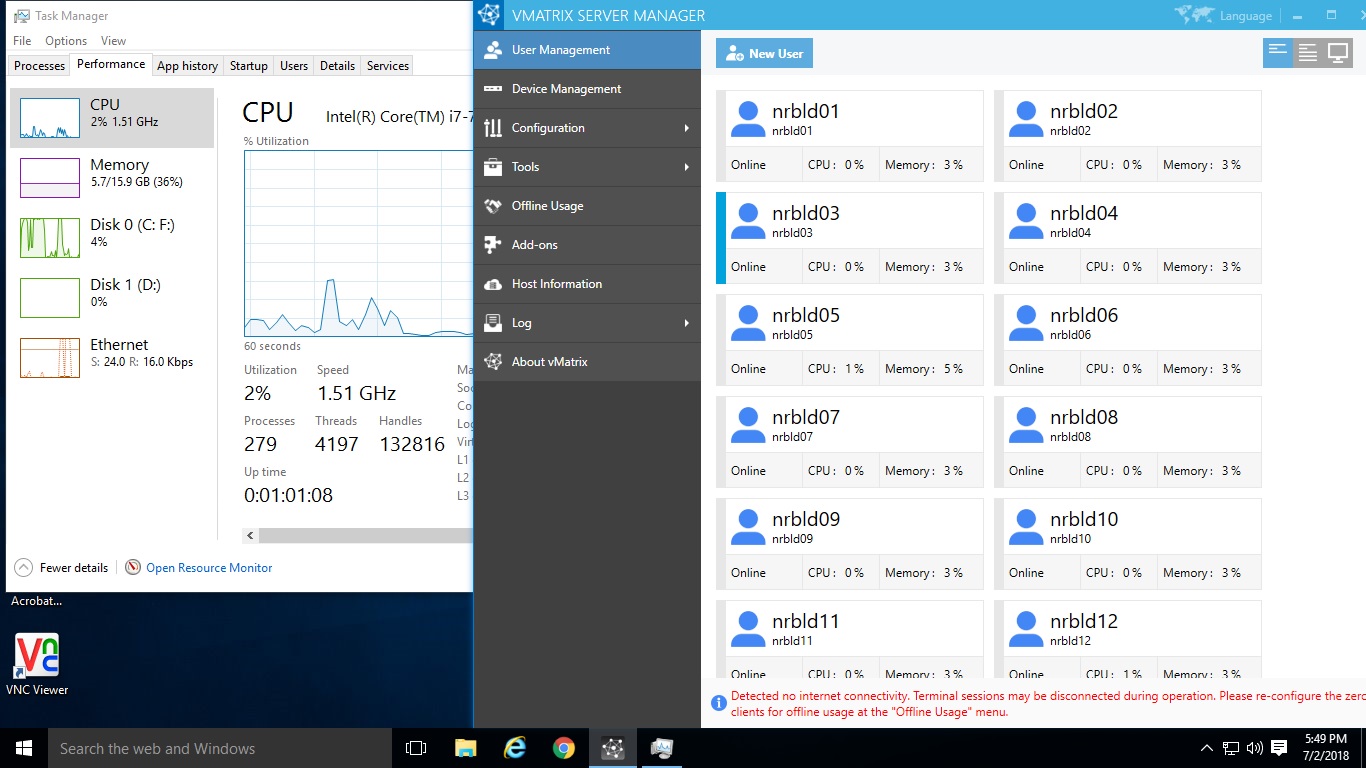This screenshot has width=1366, height=768.
Task: Click the nrbld09 user name text
Action: (x=806, y=519)
